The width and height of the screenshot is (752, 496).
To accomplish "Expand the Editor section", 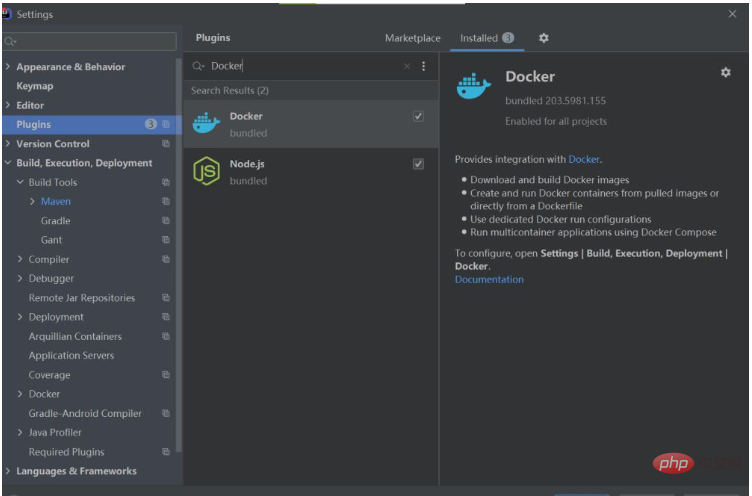I will tap(8, 105).
